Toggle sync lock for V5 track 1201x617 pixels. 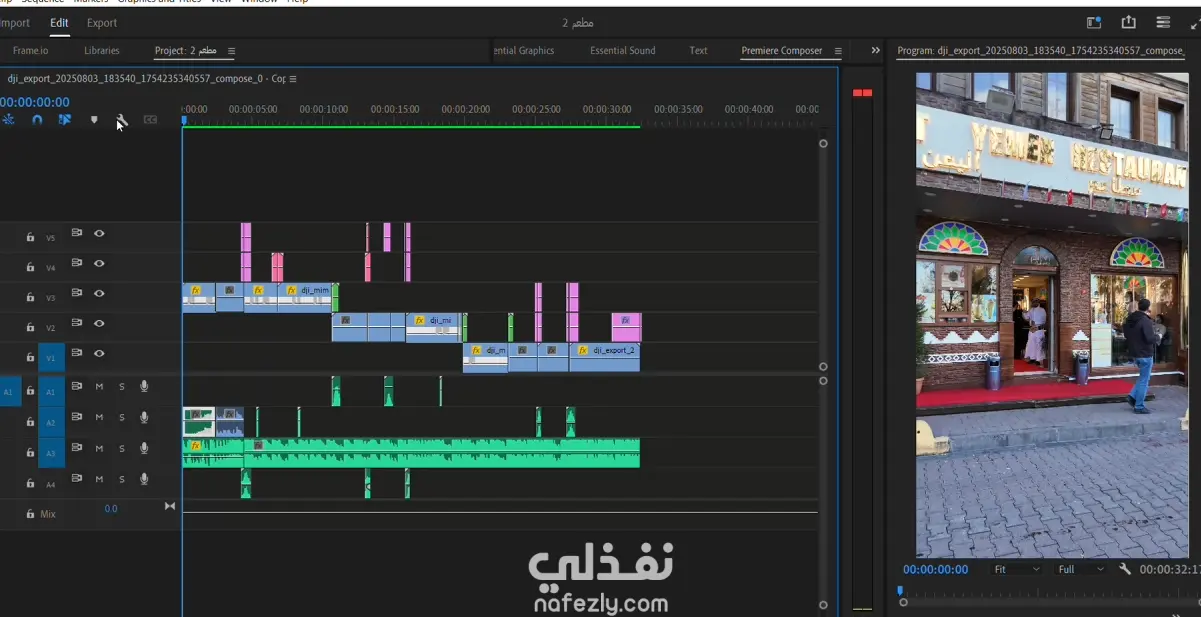pos(77,233)
